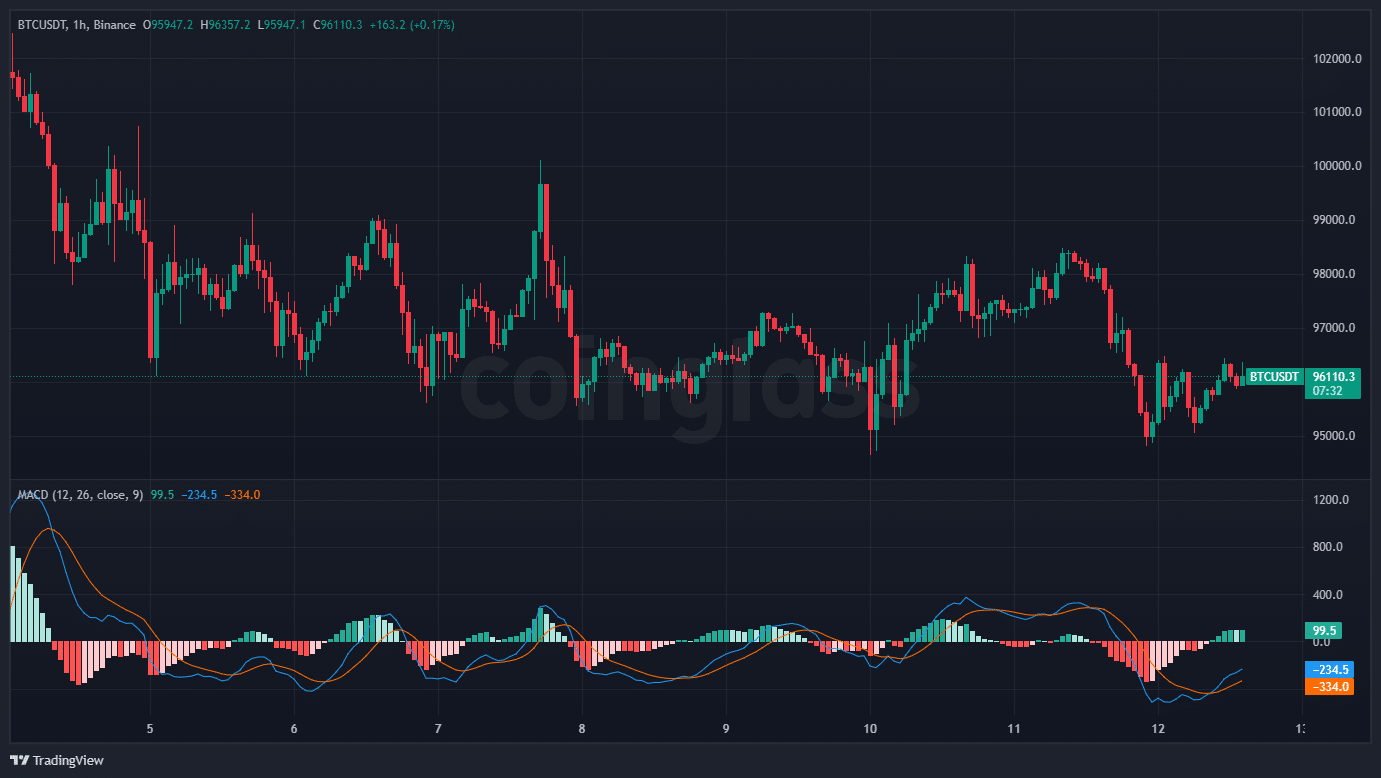Click the 07:32 candle countdown timer
Image resolution: width=1381 pixels, height=778 pixels.
coord(1327,391)
